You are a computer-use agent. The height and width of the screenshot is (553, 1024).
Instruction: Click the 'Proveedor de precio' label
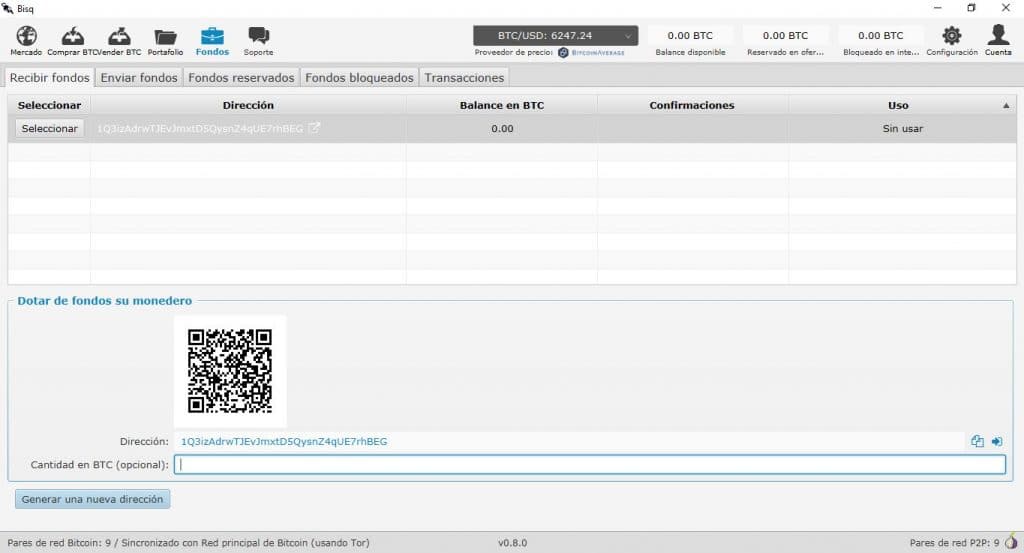(514, 52)
